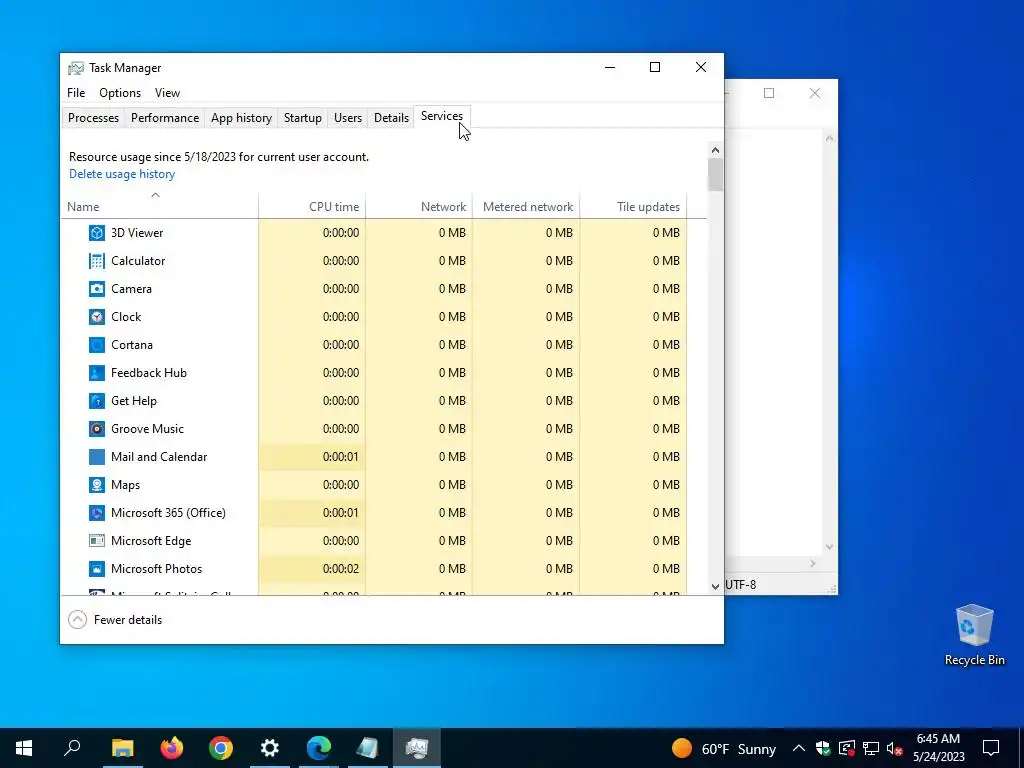The image size is (1024, 768).
Task: Open the notification center icon
Action: 991,748
